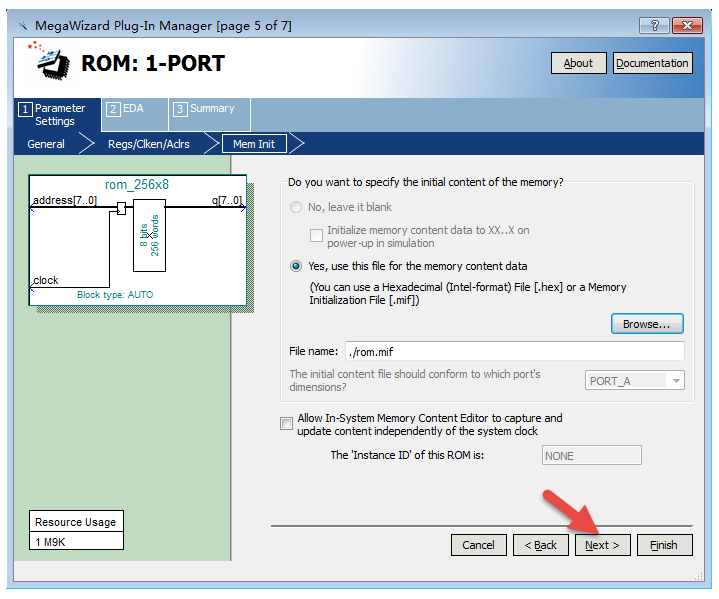
Task: Click the 'address[7..0]' port label
Action: (65, 200)
